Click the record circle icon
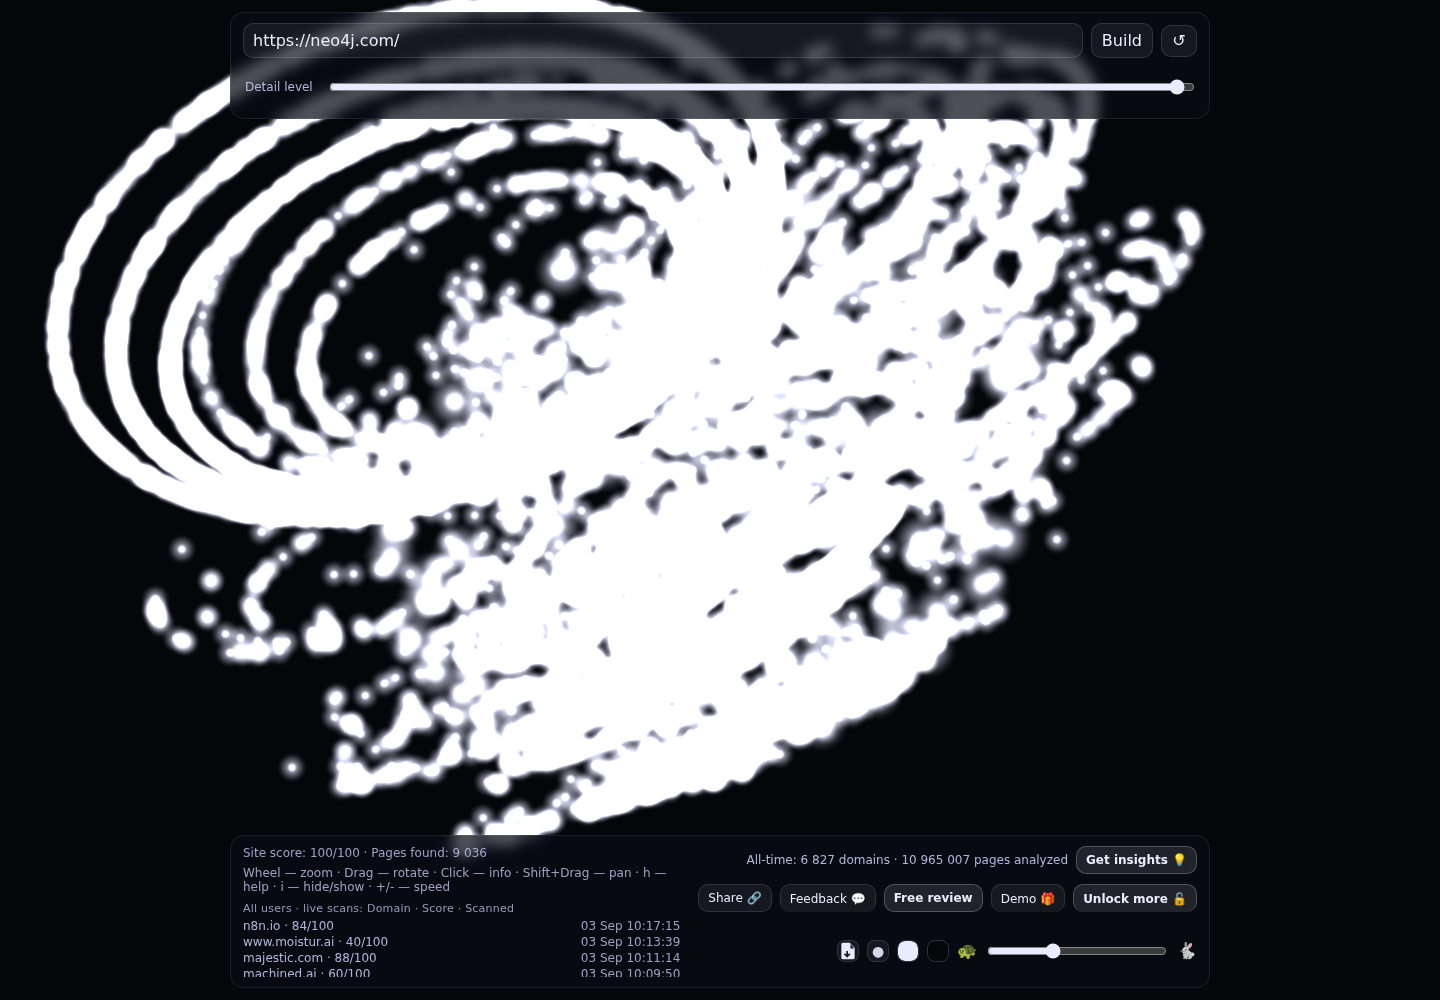 (878, 951)
